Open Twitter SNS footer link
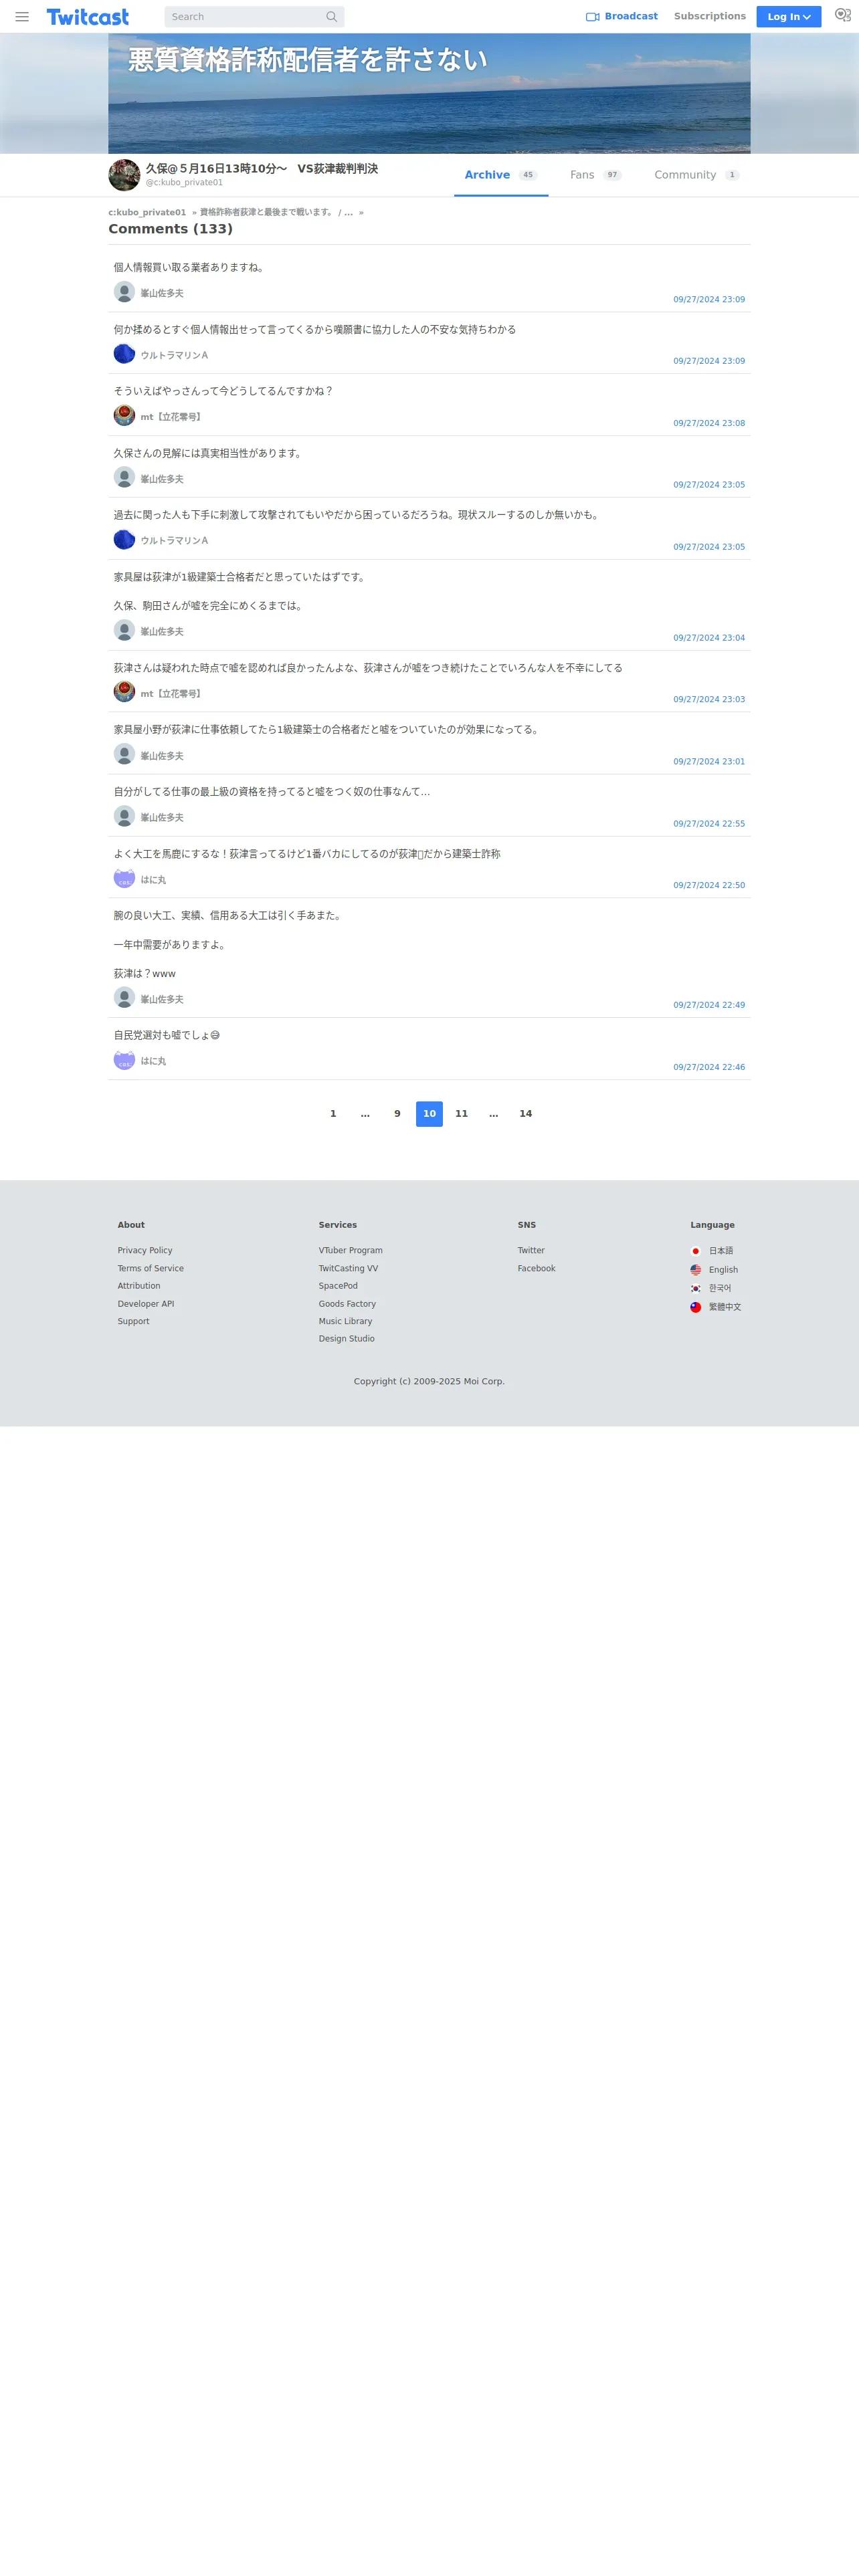The width and height of the screenshot is (859, 2576). tap(531, 1251)
